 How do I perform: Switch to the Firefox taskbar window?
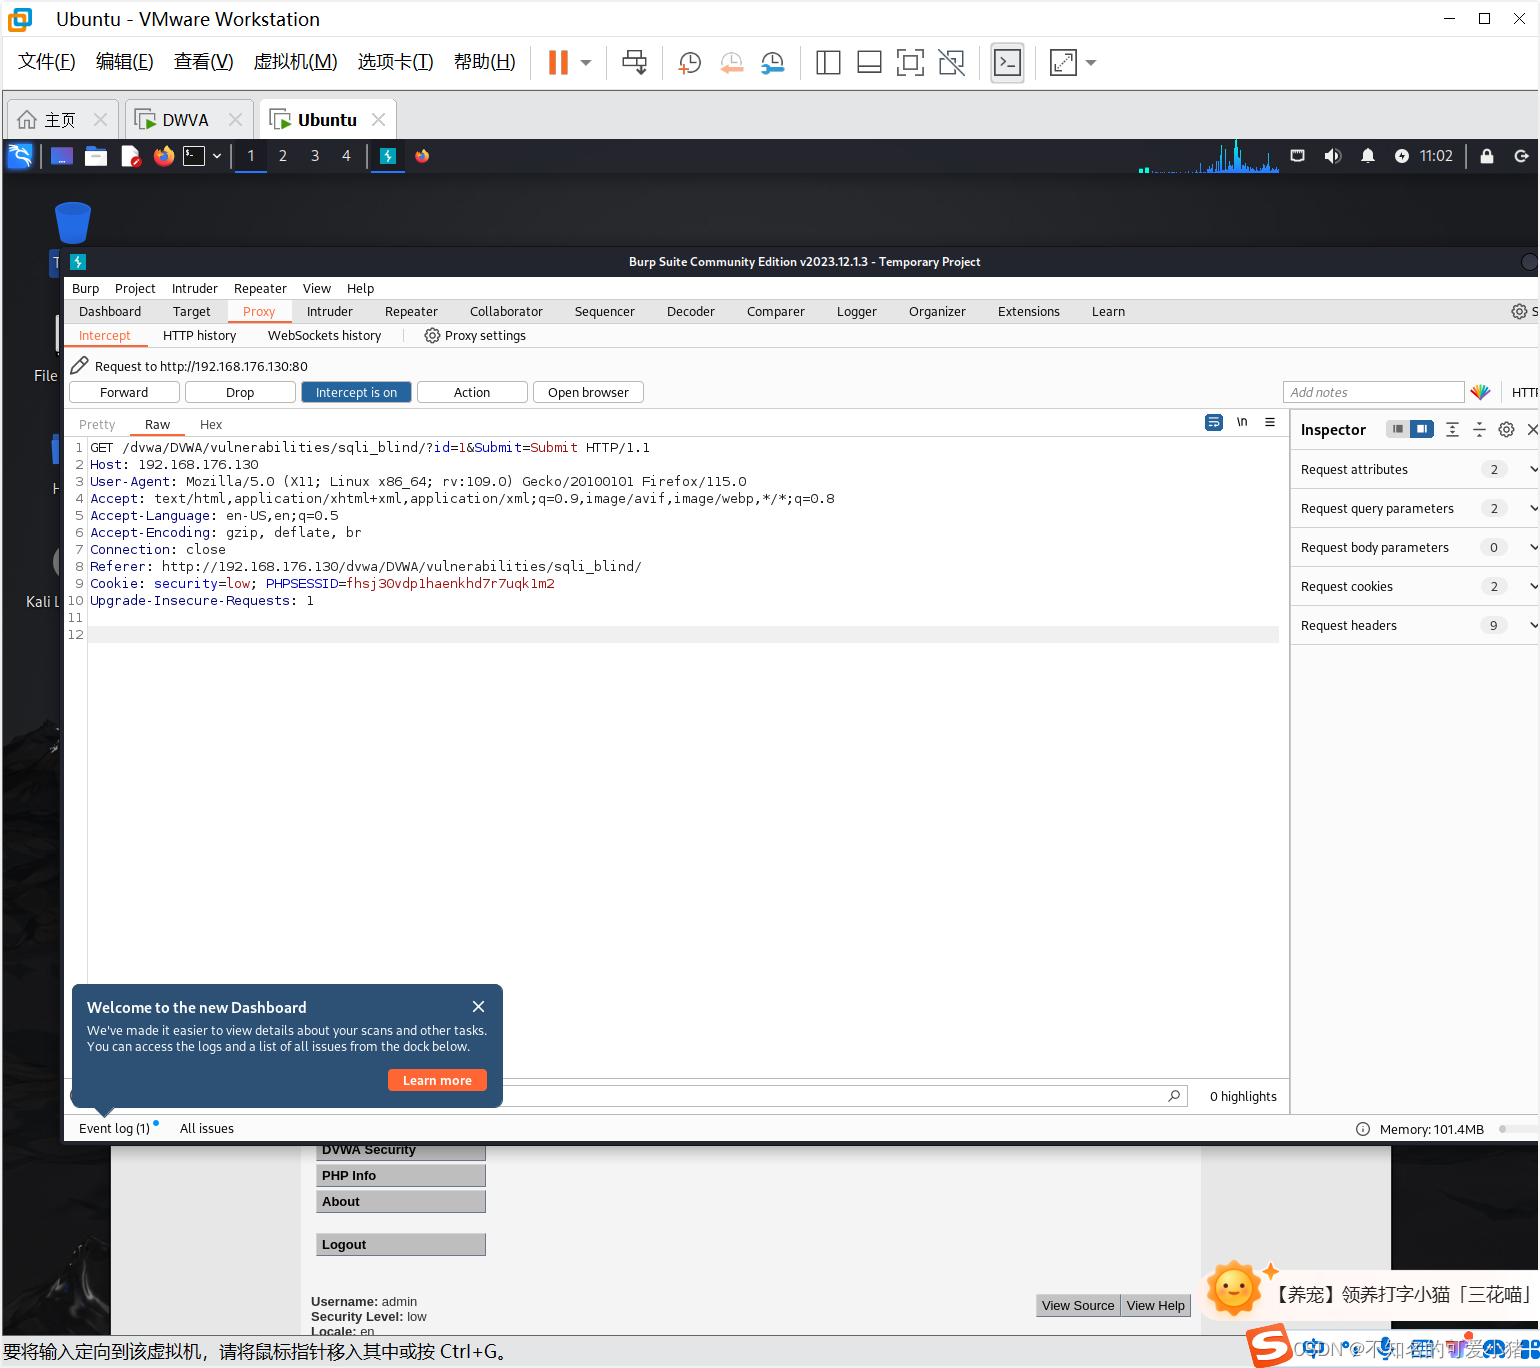click(422, 156)
